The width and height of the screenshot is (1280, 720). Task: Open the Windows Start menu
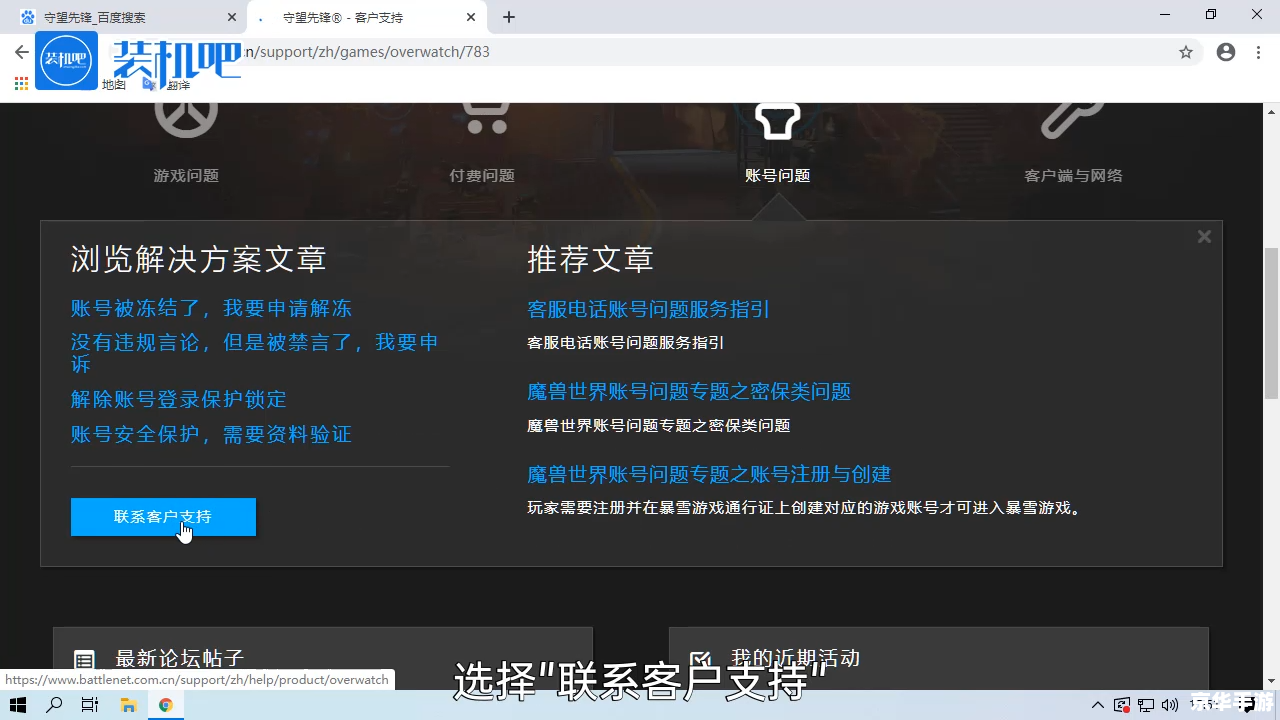(18, 705)
